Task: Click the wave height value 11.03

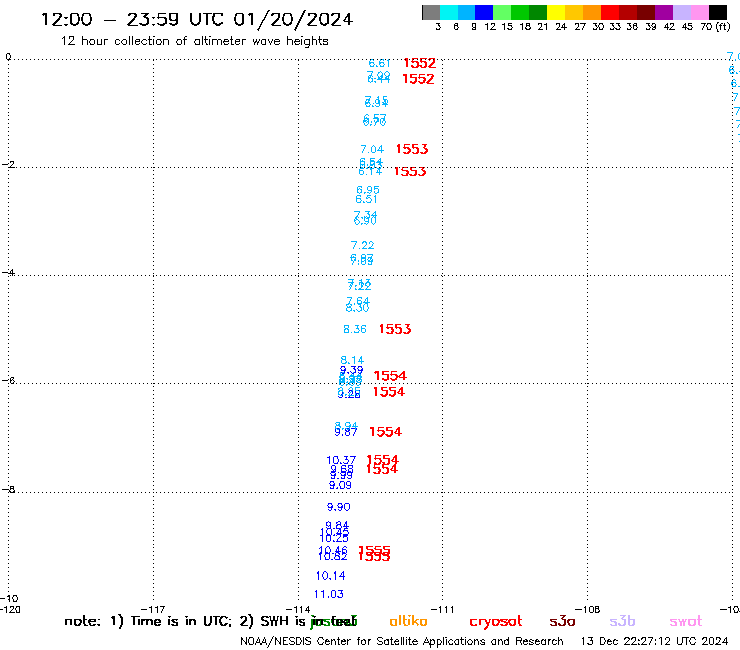Action: tap(328, 594)
